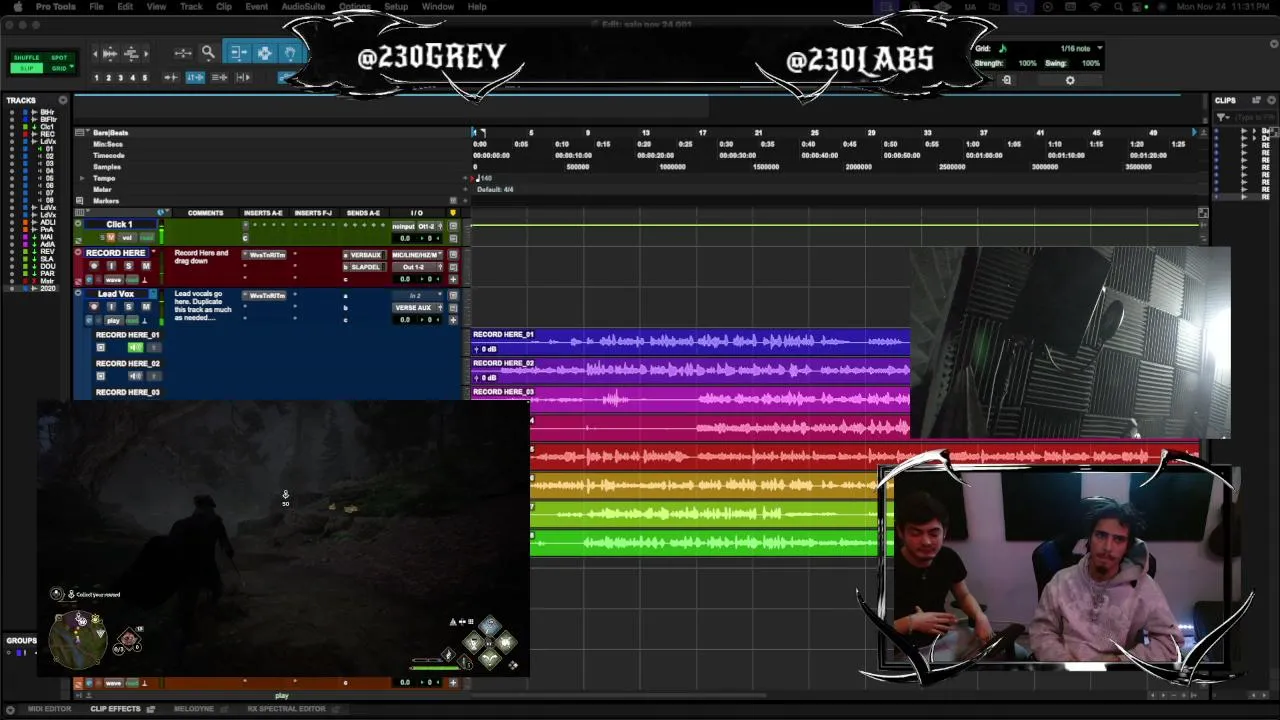Select zoom preset 3
This screenshot has width=1280, height=720.
click(121, 78)
